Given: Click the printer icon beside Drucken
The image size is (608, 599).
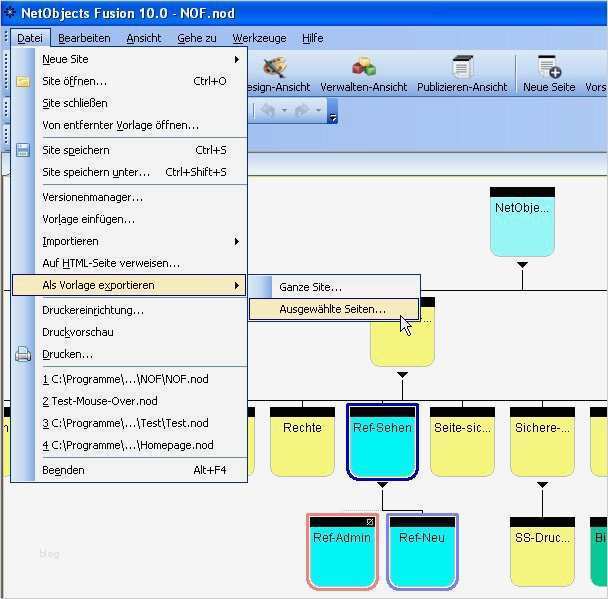Looking at the screenshot, I should [x=23, y=354].
